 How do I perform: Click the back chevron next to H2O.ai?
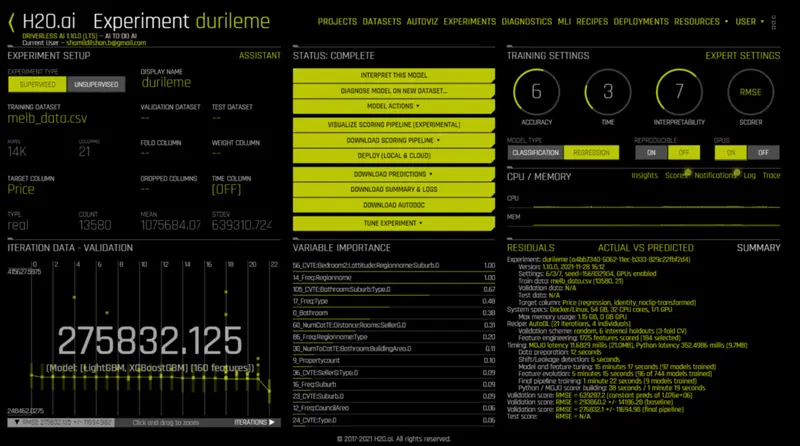tap(11, 22)
